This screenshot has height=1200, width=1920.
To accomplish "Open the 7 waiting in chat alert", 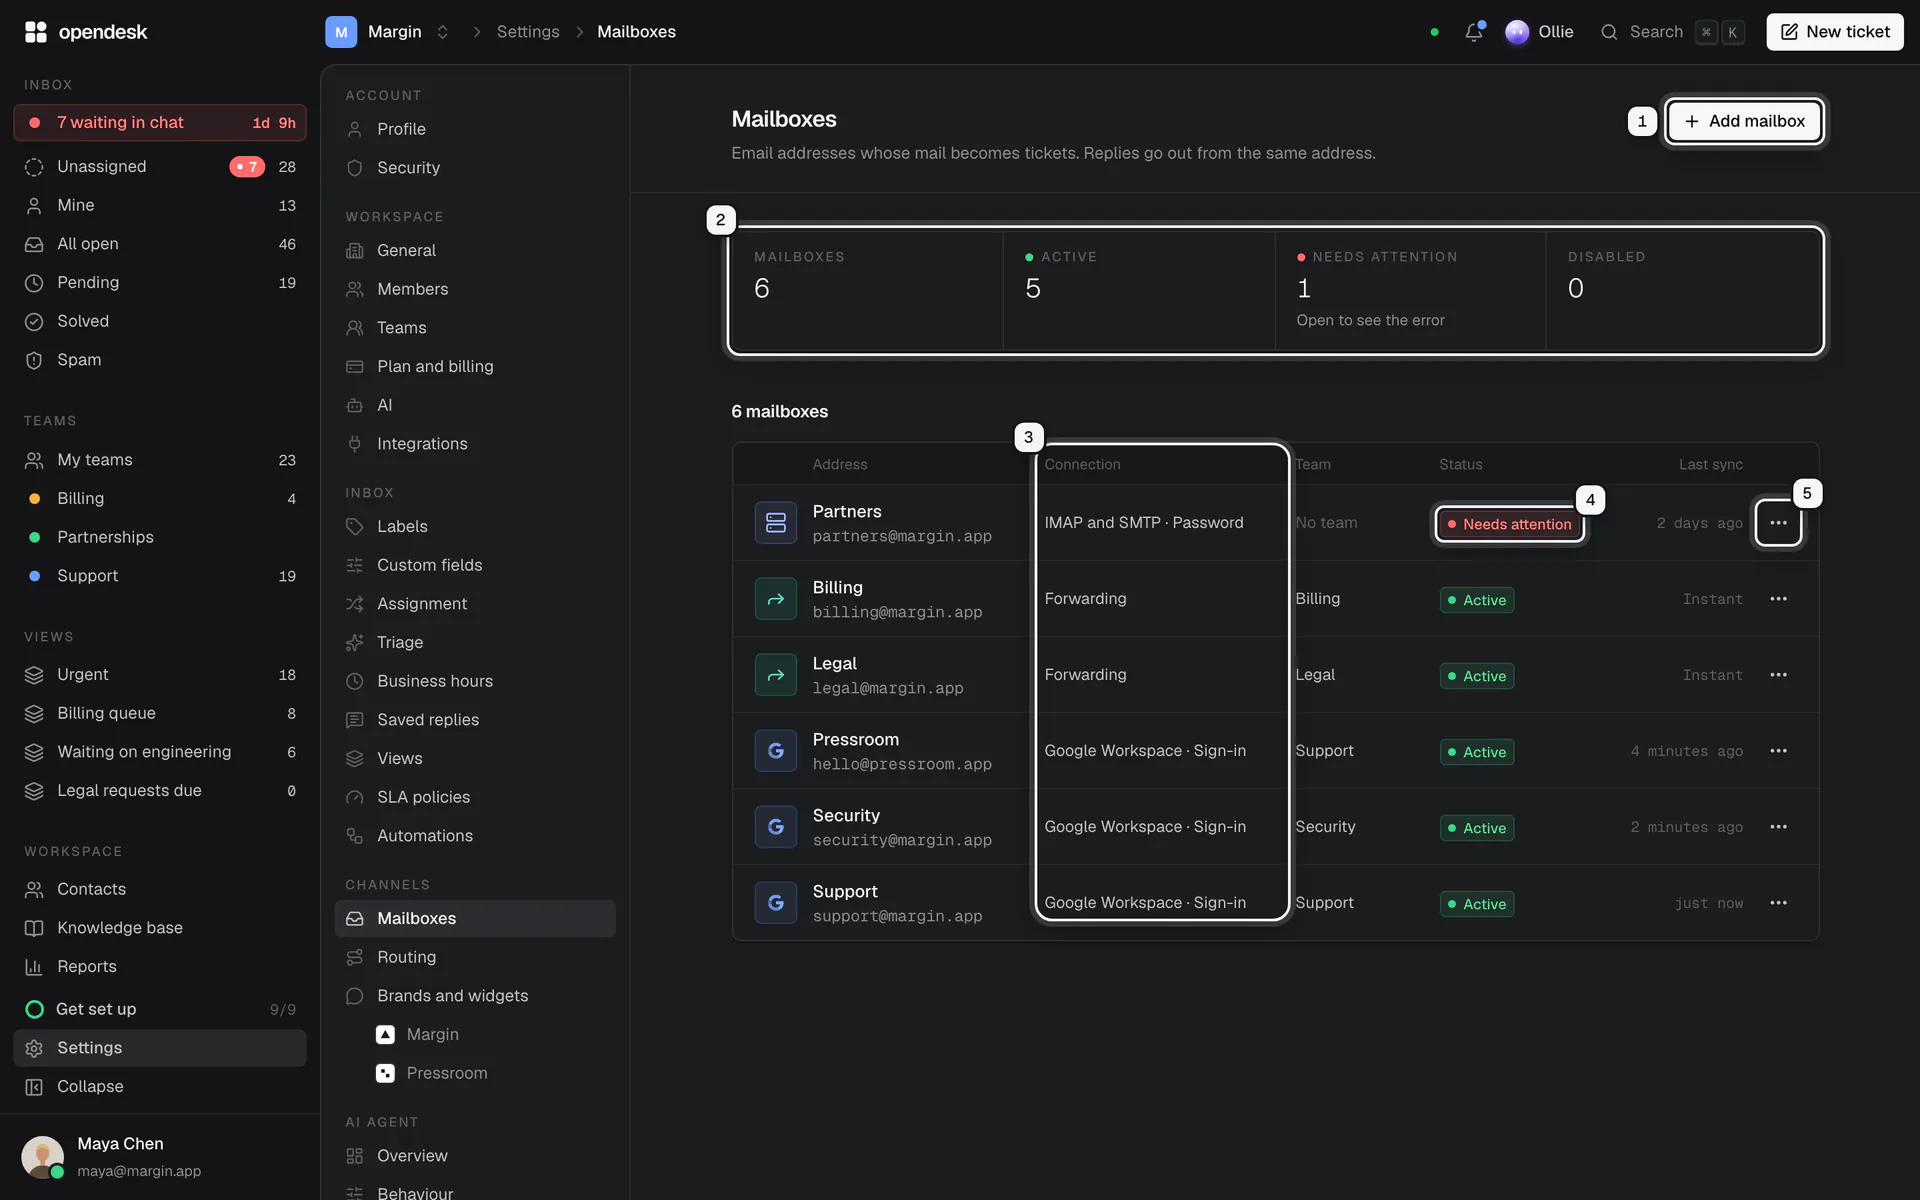I will [x=160, y=123].
